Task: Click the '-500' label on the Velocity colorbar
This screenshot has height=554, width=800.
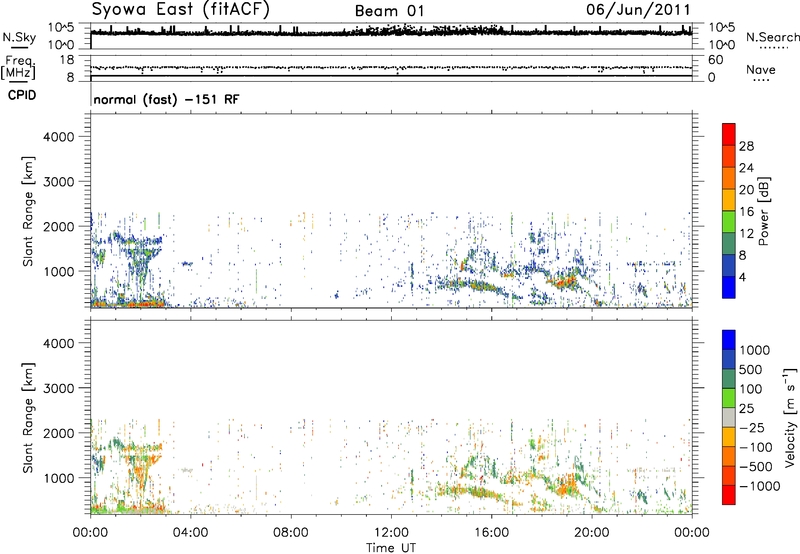Action: coord(756,467)
